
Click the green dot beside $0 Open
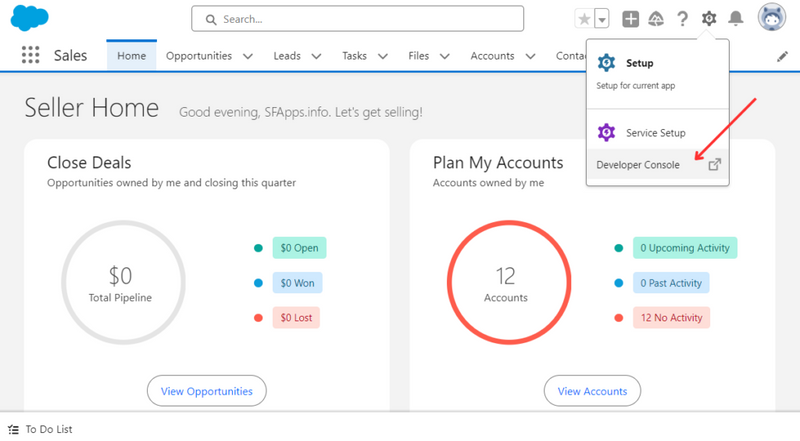coord(258,248)
